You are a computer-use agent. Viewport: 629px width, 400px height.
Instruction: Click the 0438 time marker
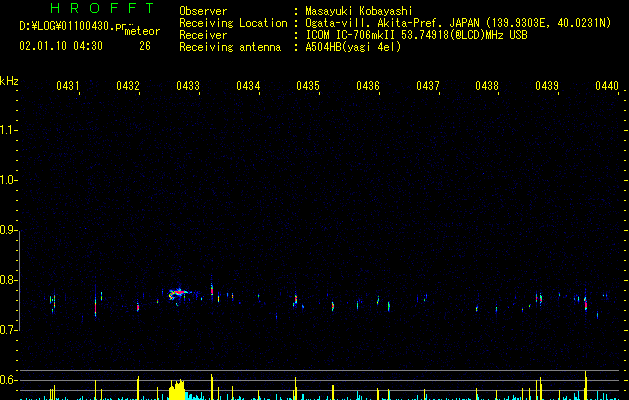487,86
